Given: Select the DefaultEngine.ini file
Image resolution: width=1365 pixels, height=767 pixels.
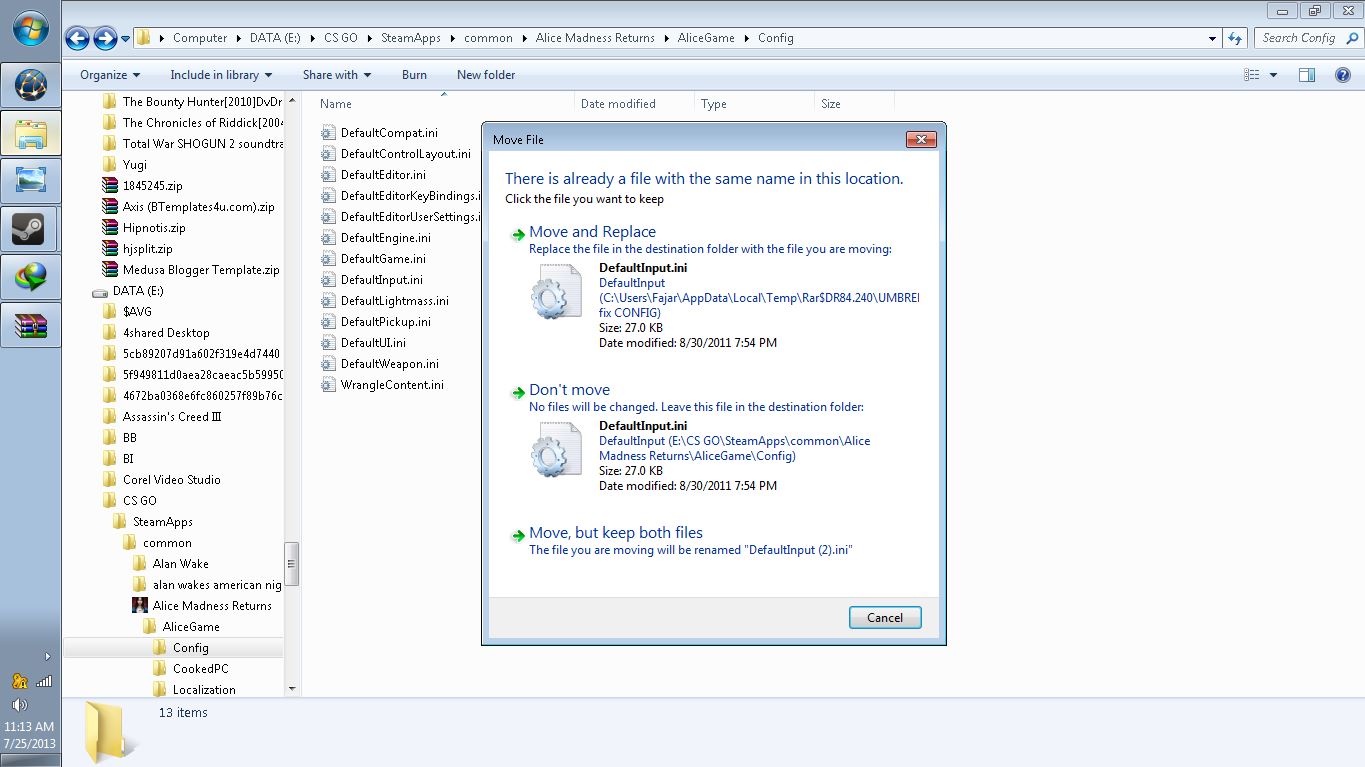Looking at the screenshot, I should pos(376,238).
